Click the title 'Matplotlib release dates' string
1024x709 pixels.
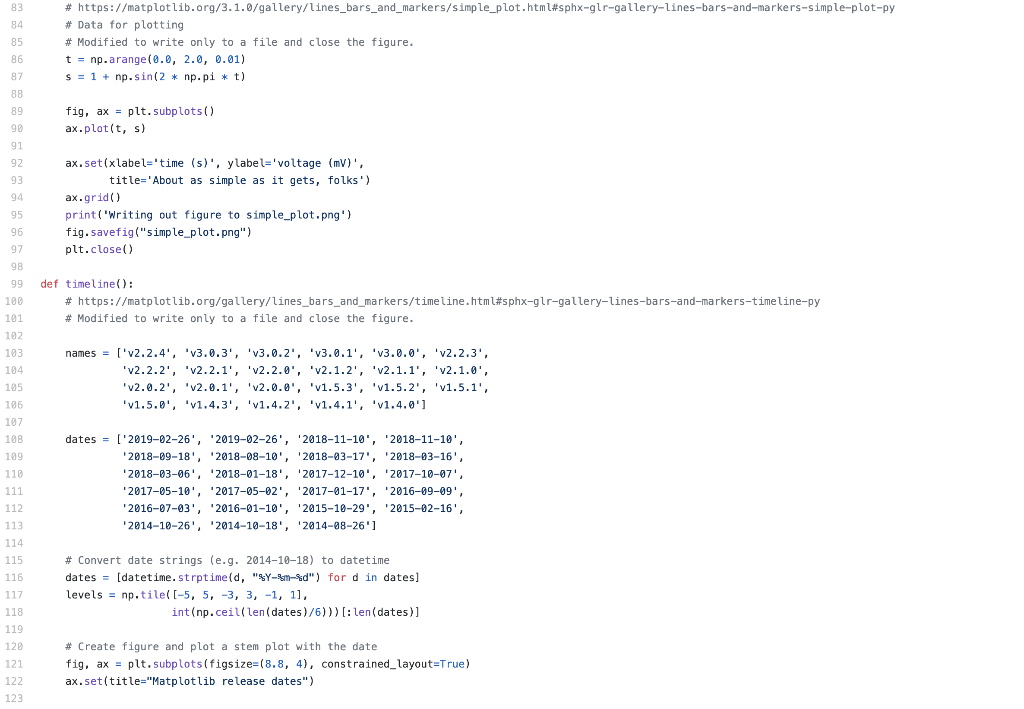(226, 681)
